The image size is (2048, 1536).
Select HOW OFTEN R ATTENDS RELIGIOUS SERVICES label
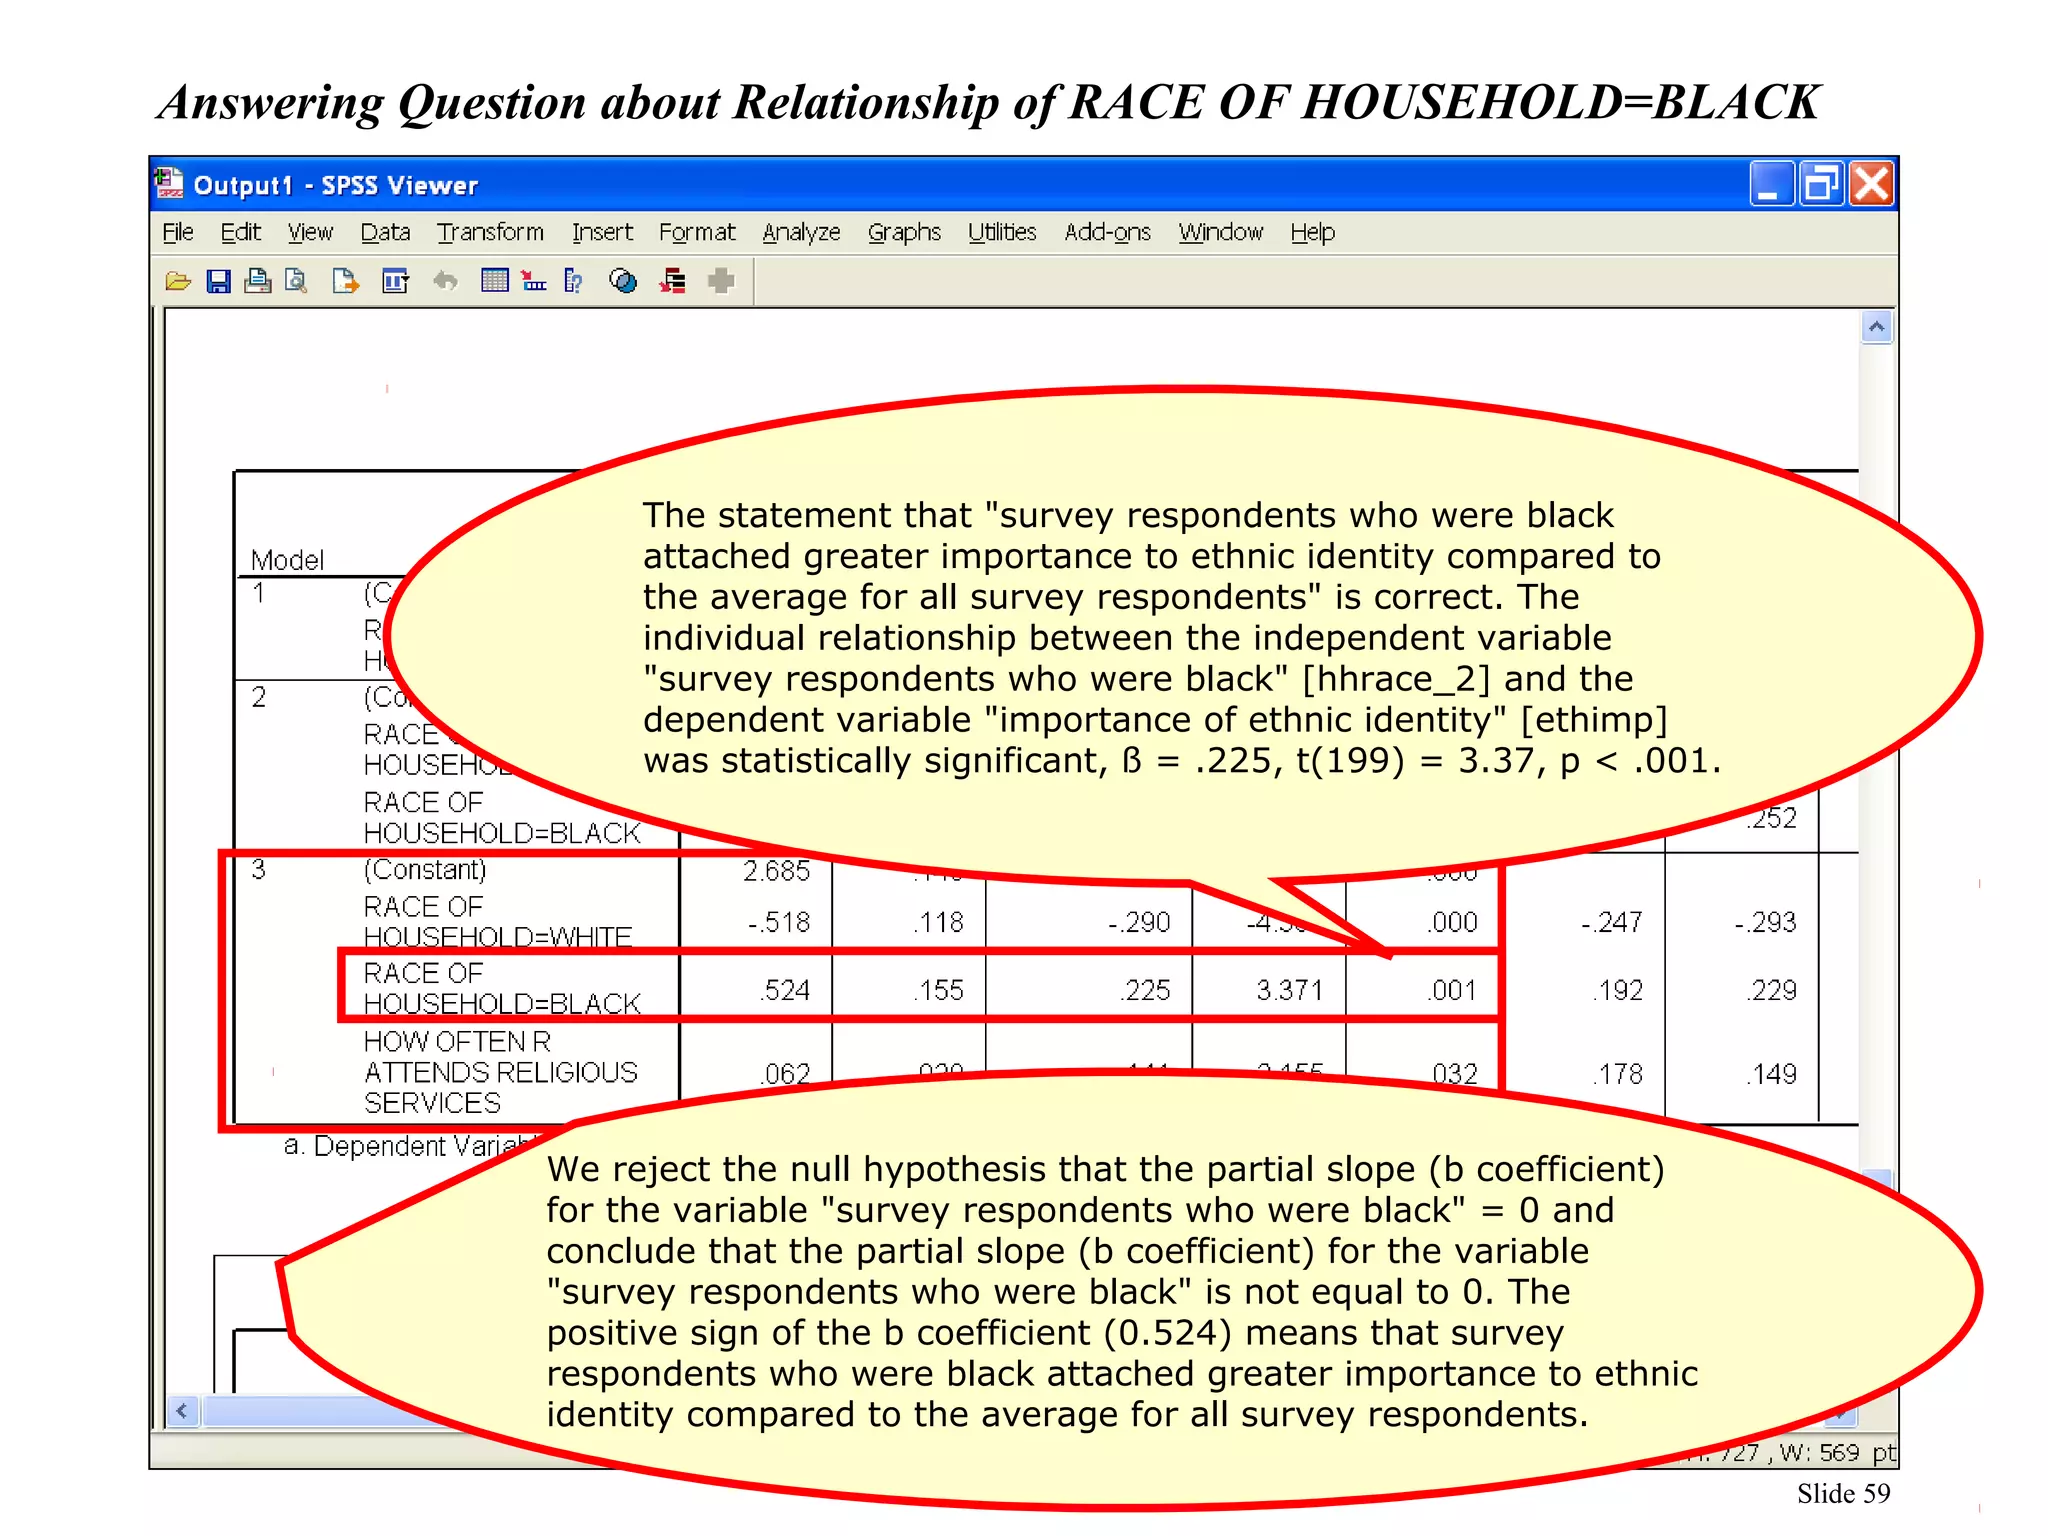[500, 1072]
